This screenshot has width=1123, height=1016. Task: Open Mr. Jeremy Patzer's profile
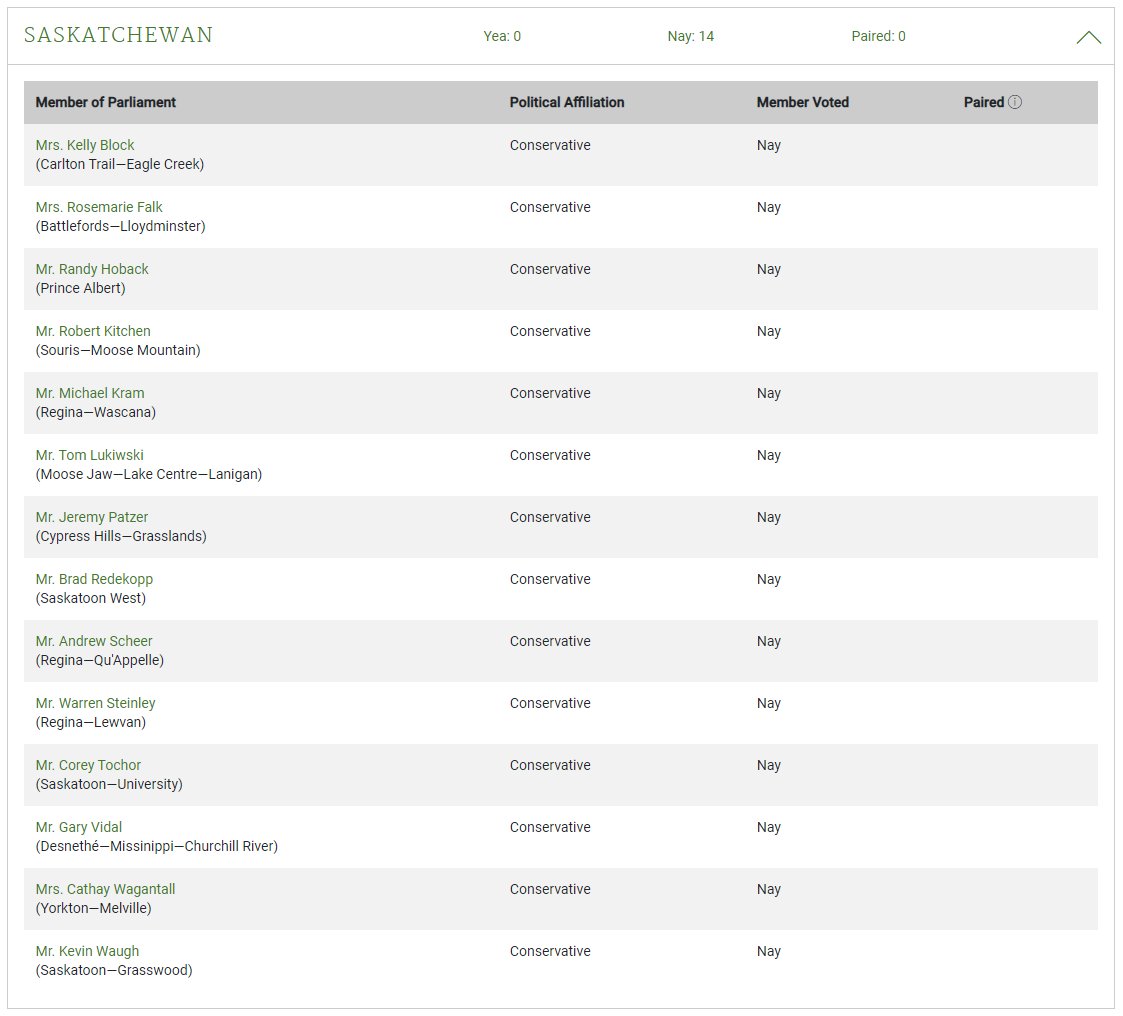pos(92,517)
